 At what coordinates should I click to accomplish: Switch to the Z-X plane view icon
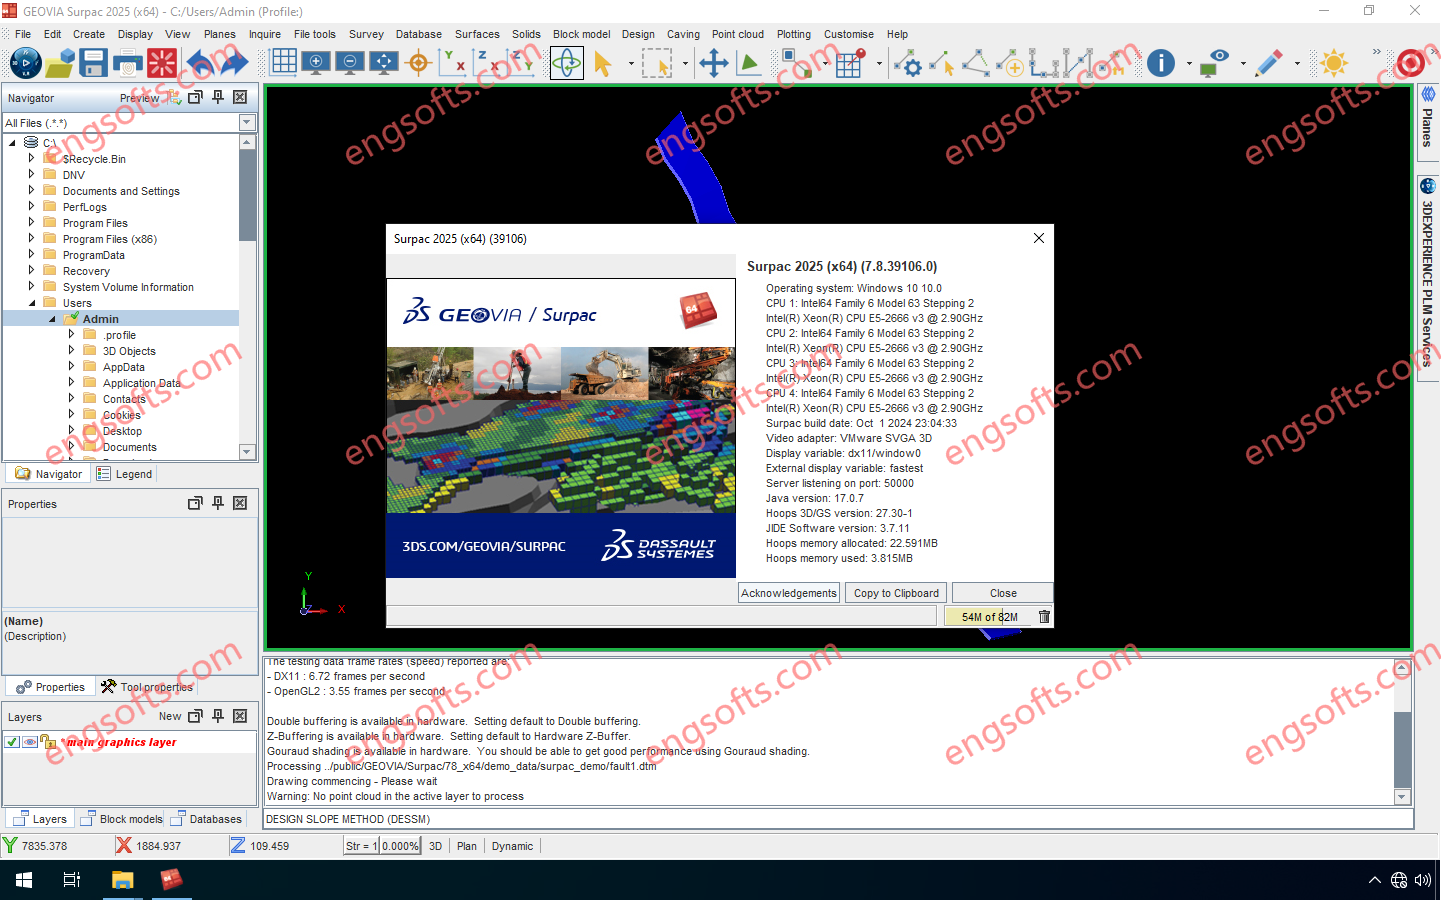tap(488, 63)
